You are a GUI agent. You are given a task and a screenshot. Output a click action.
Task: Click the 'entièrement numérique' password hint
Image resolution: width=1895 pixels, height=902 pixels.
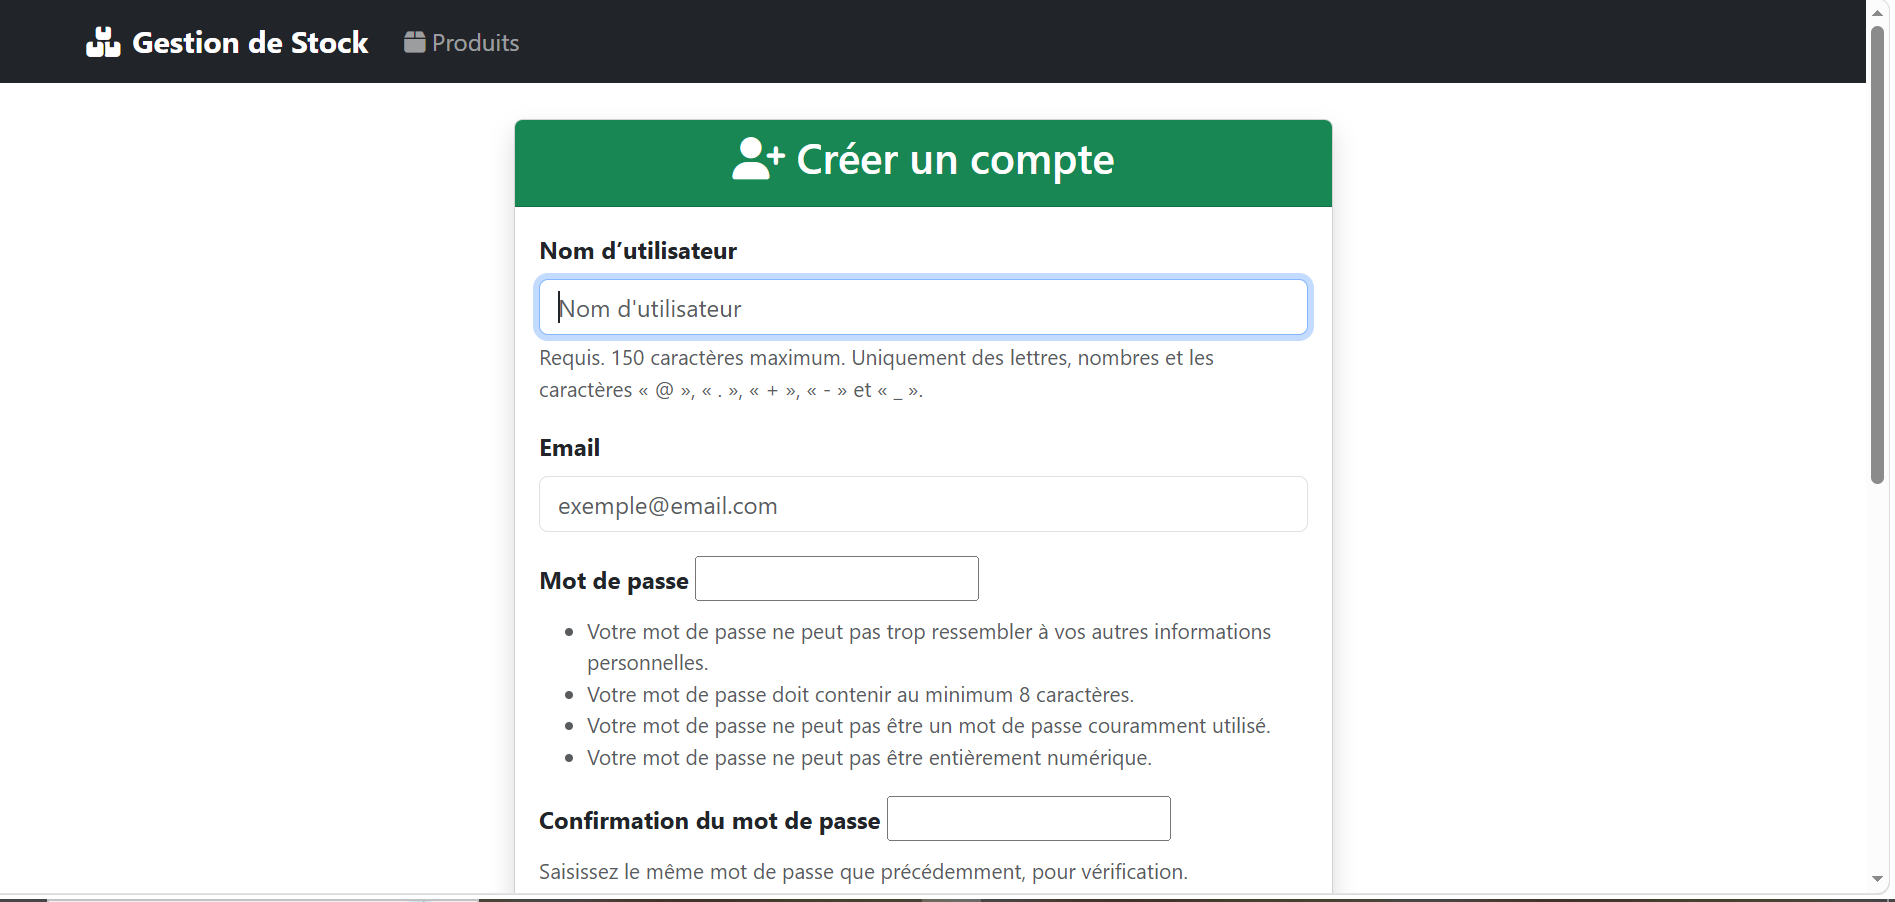[869, 758]
